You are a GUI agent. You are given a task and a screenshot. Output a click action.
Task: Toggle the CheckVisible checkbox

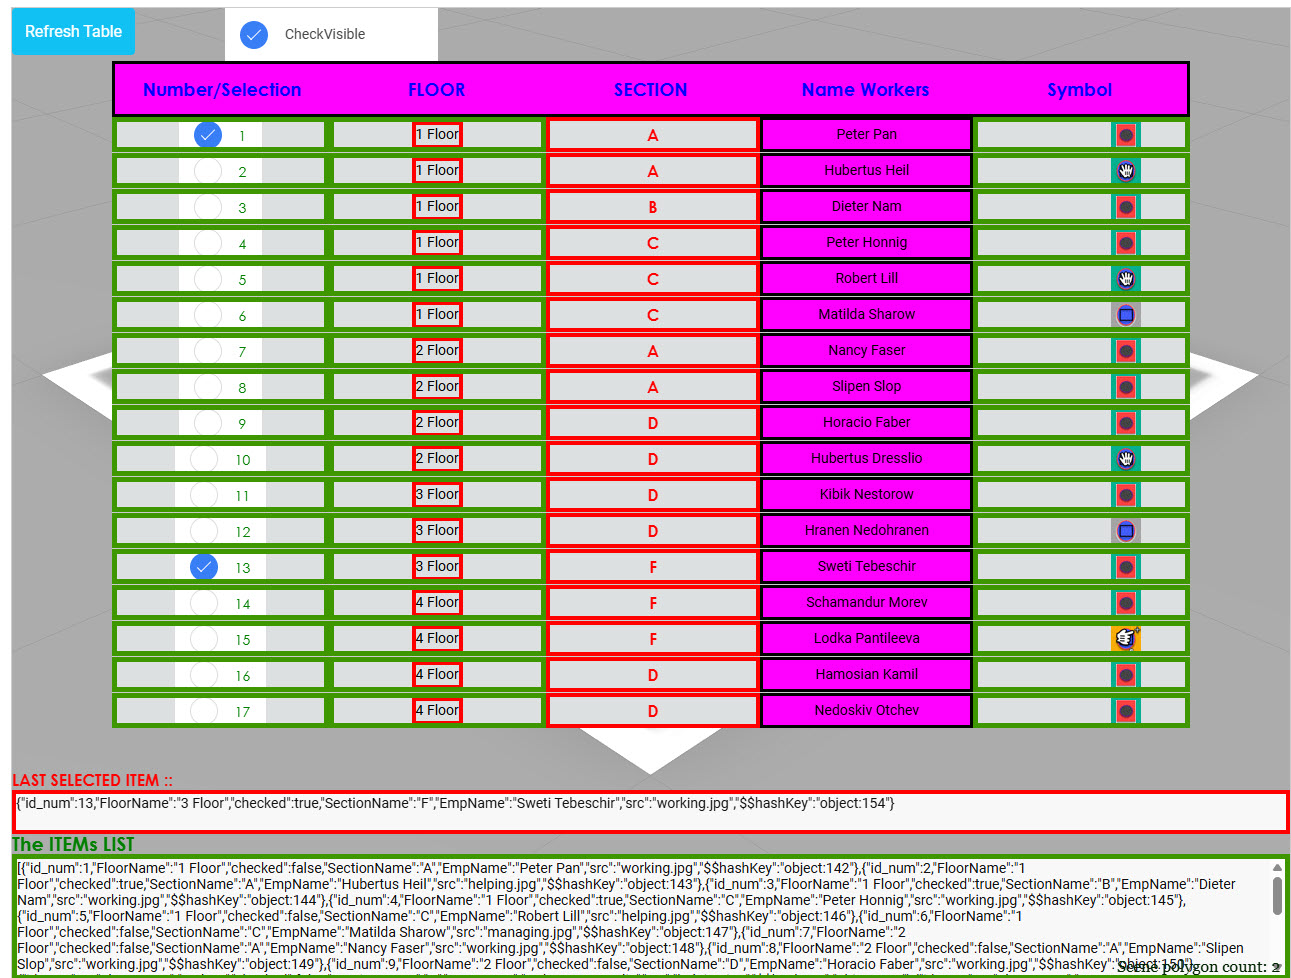253,34
